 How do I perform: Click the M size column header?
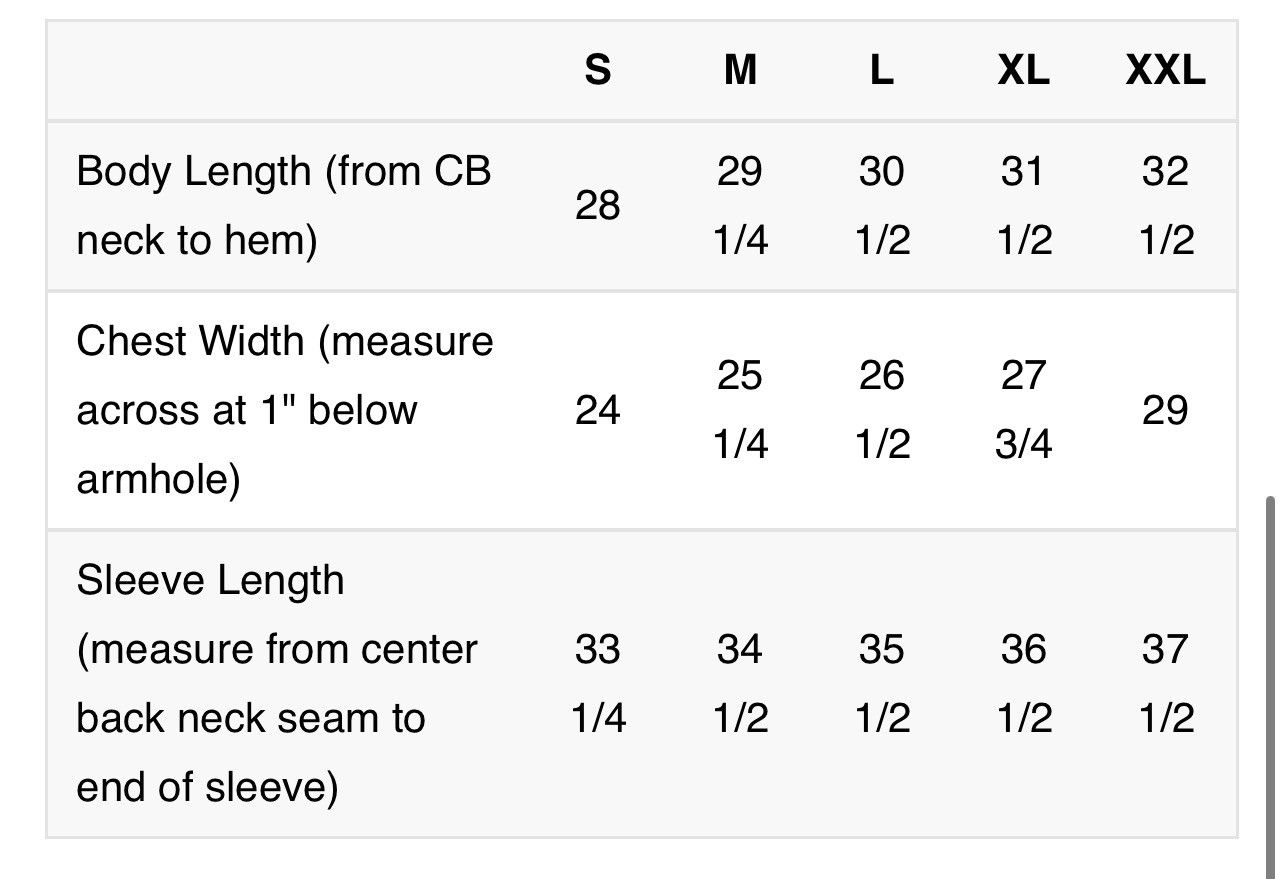click(740, 71)
